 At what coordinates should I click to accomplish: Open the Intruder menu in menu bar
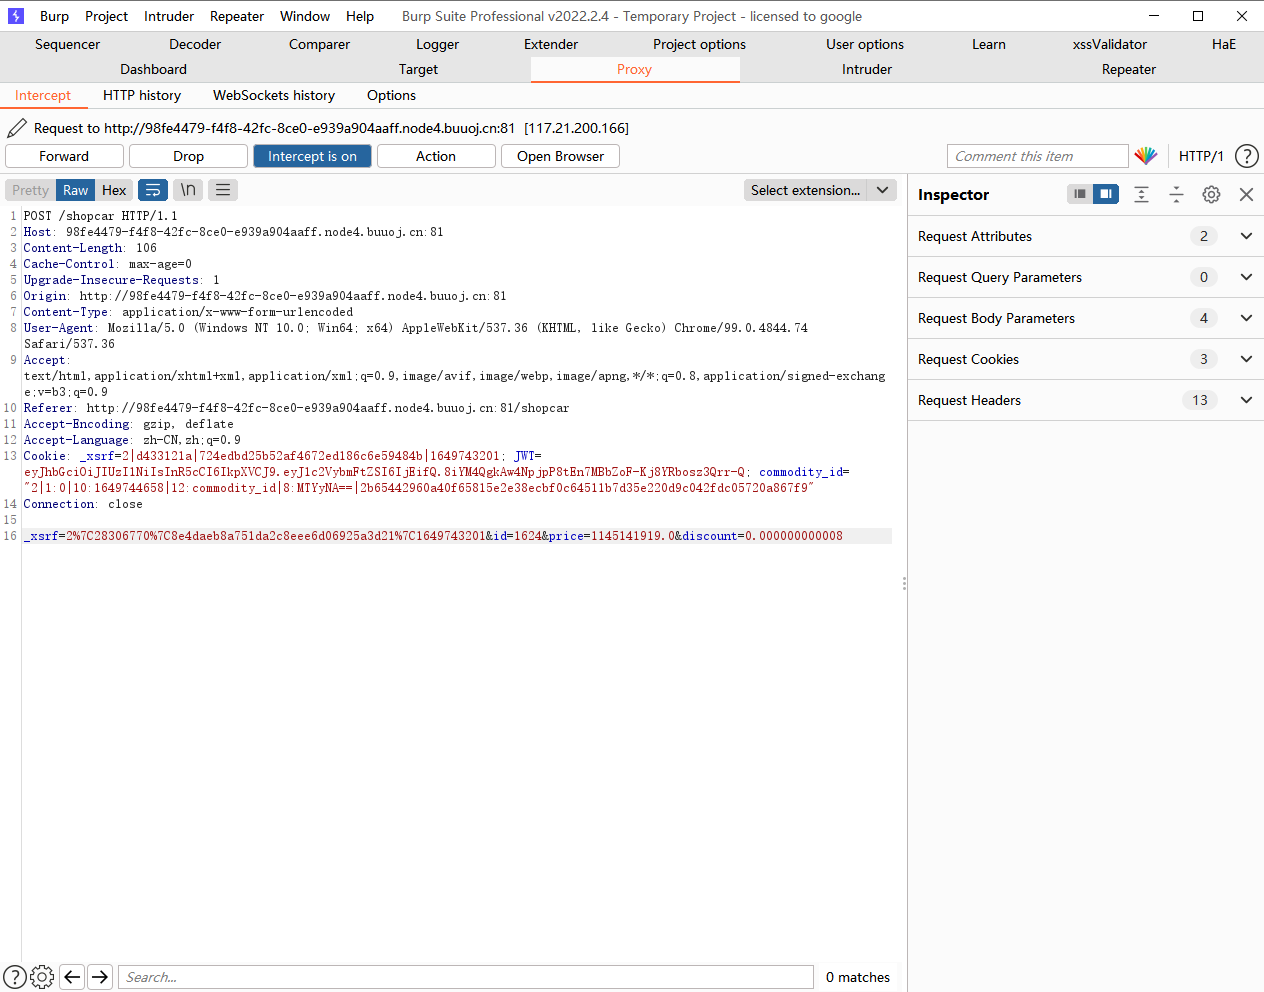169,16
